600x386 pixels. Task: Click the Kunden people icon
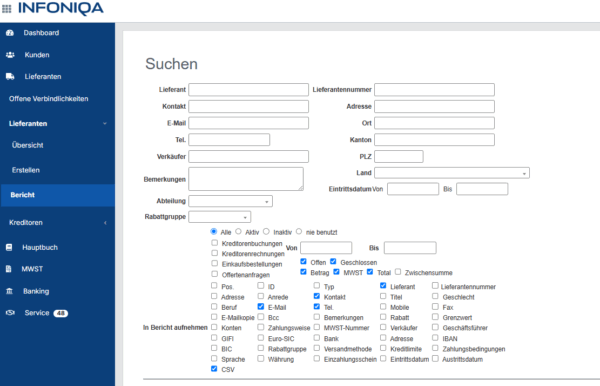(10, 55)
